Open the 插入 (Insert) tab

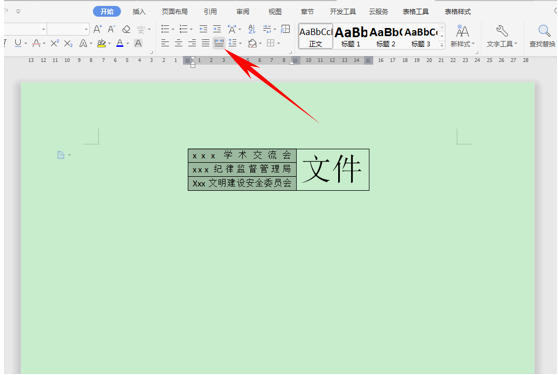pyautogui.click(x=139, y=12)
